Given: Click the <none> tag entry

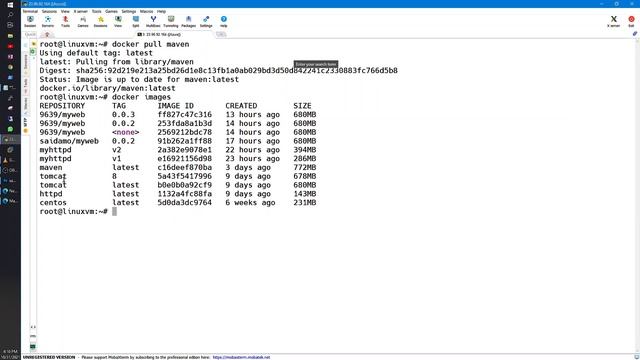Looking at the screenshot, I should pos(126,132).
